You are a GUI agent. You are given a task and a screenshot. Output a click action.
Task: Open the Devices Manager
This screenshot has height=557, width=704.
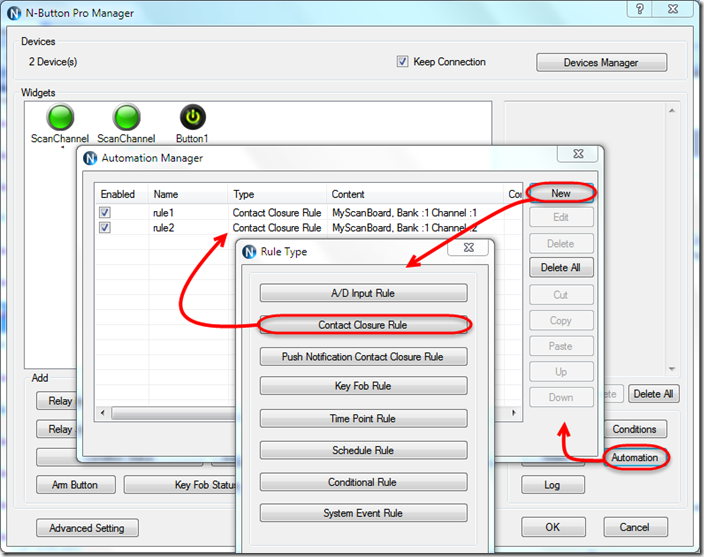[x=601, y=62]
